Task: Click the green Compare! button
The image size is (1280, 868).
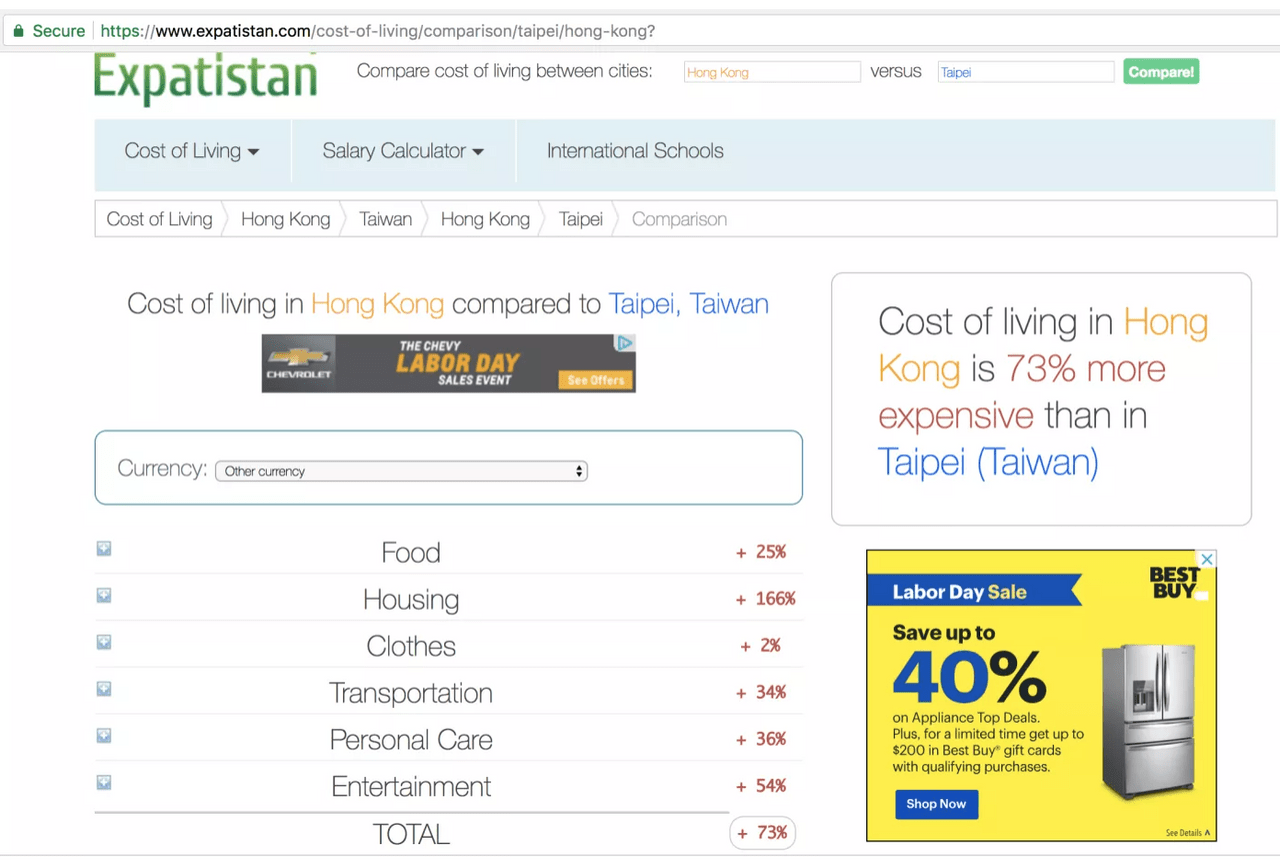Action: (1161, 72)
